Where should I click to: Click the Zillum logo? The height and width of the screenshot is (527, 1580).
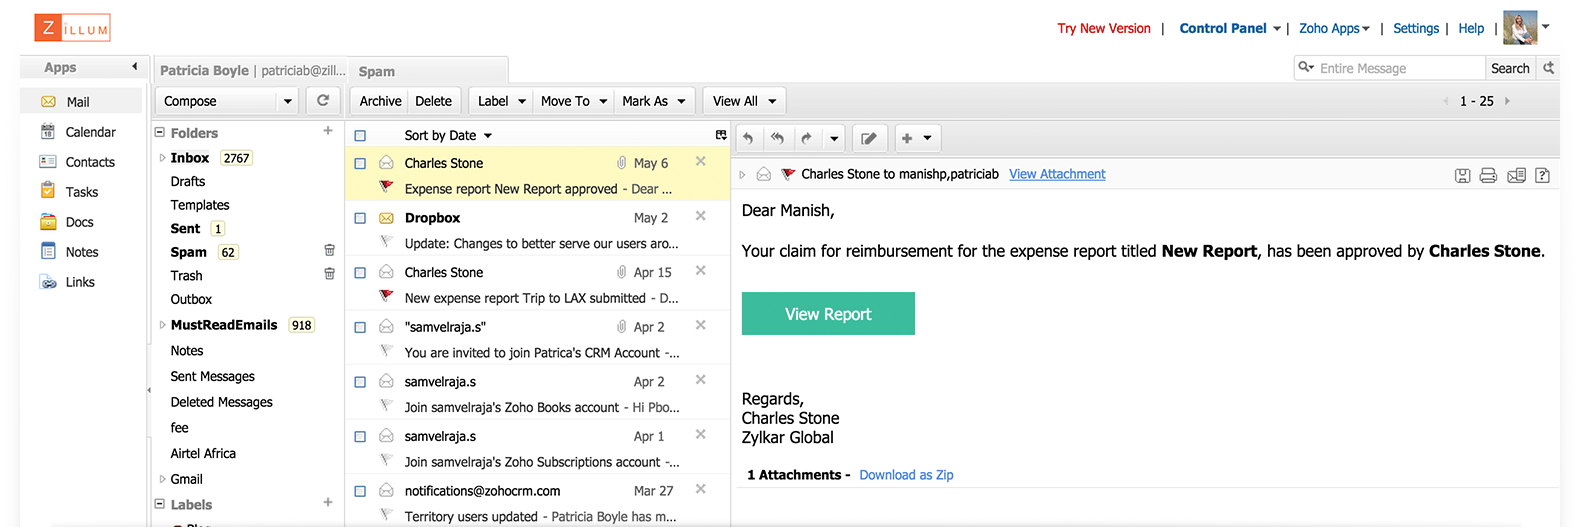pyautogui.click(x=72, y=28)
